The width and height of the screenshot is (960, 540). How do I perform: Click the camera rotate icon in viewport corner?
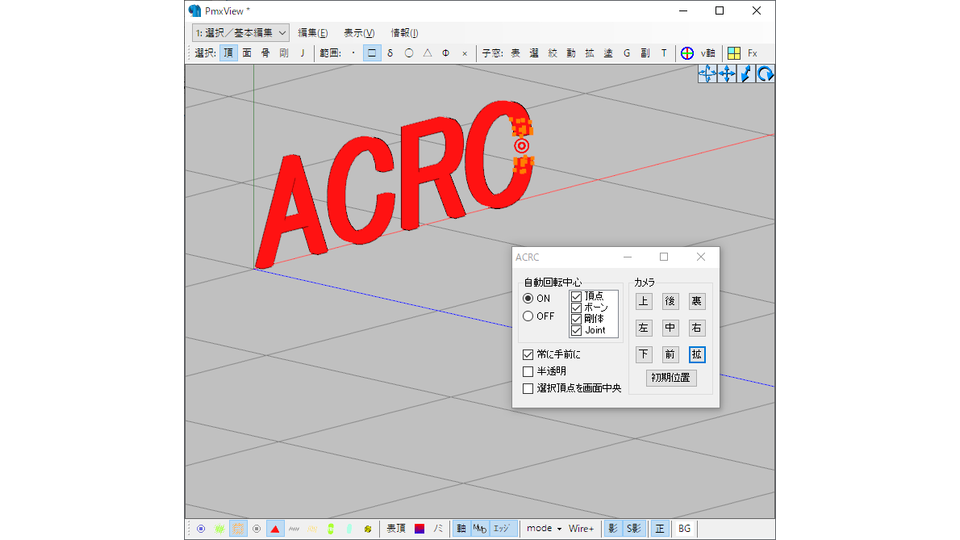click(x=766, y=74)
